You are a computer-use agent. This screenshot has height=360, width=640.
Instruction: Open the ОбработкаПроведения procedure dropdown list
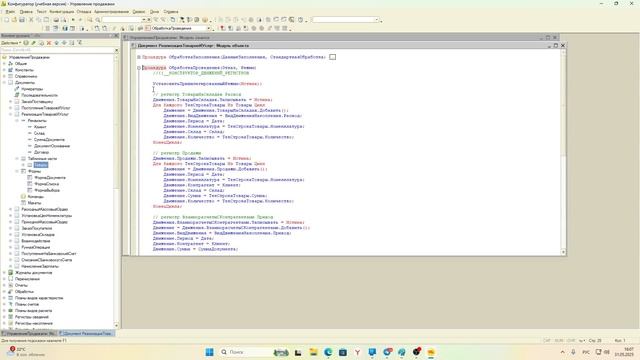[x=209, y=29]
